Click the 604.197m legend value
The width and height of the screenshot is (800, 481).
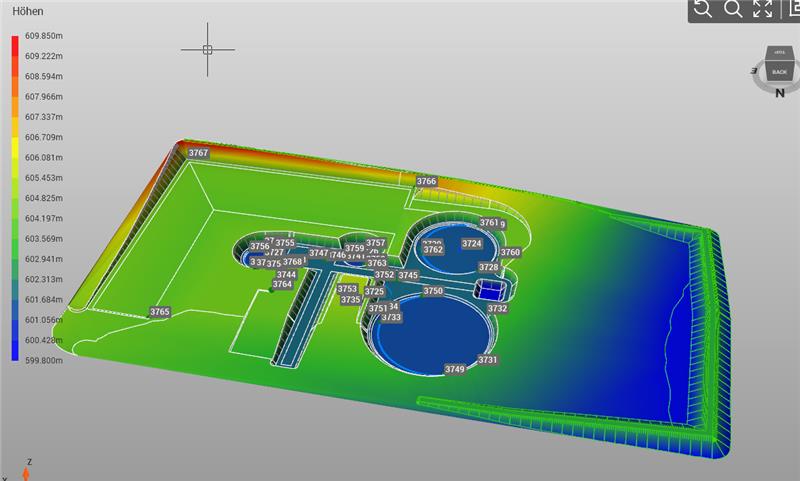point(44,218)
